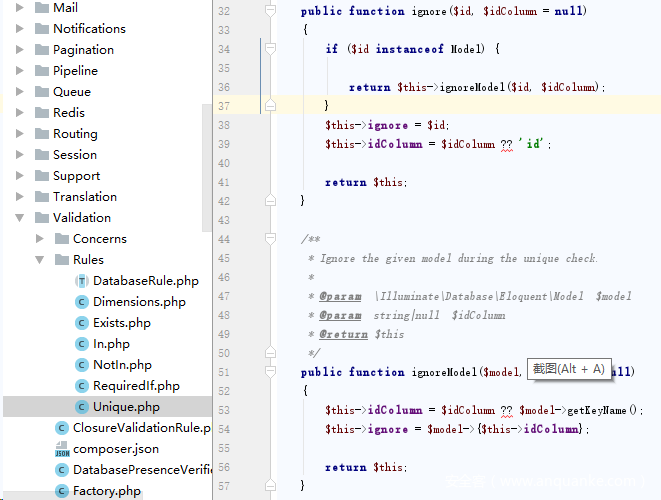Screen dimensions: 661x500
Task: Fold the ignoreModel function at line 51
Action: click(x=270, y=371)
